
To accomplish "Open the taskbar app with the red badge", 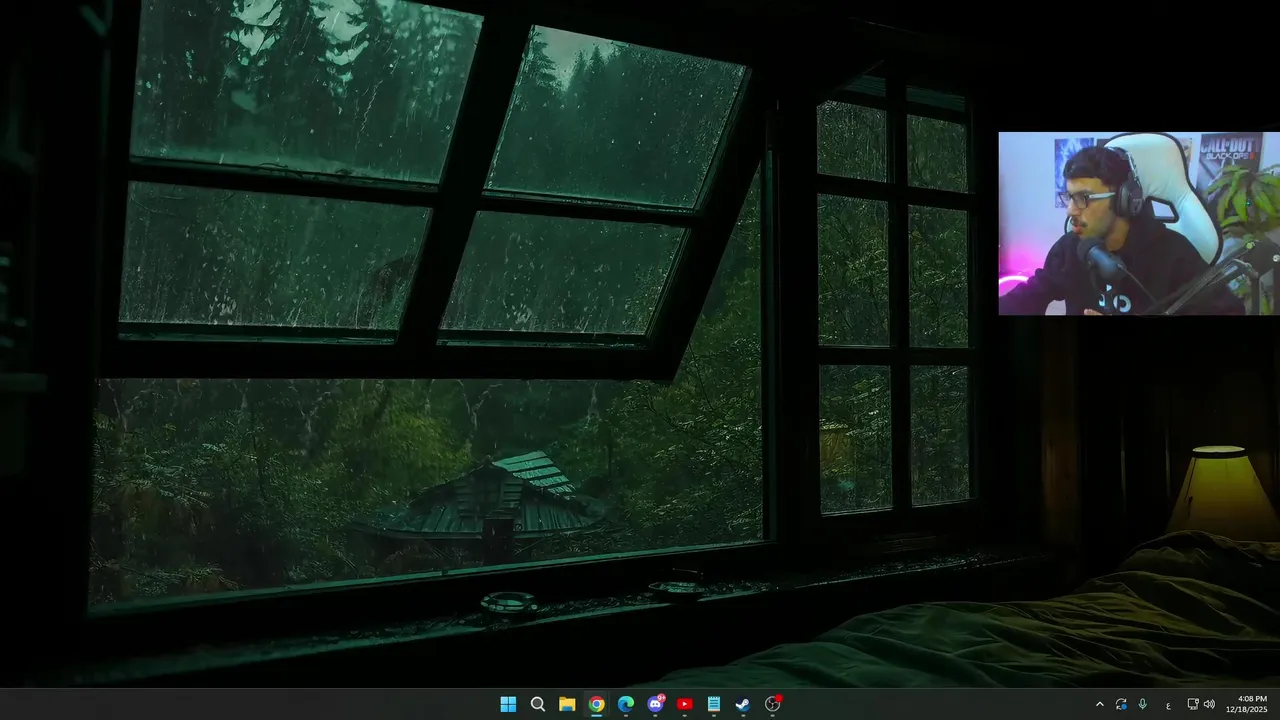I will click(x=773, y=704).
